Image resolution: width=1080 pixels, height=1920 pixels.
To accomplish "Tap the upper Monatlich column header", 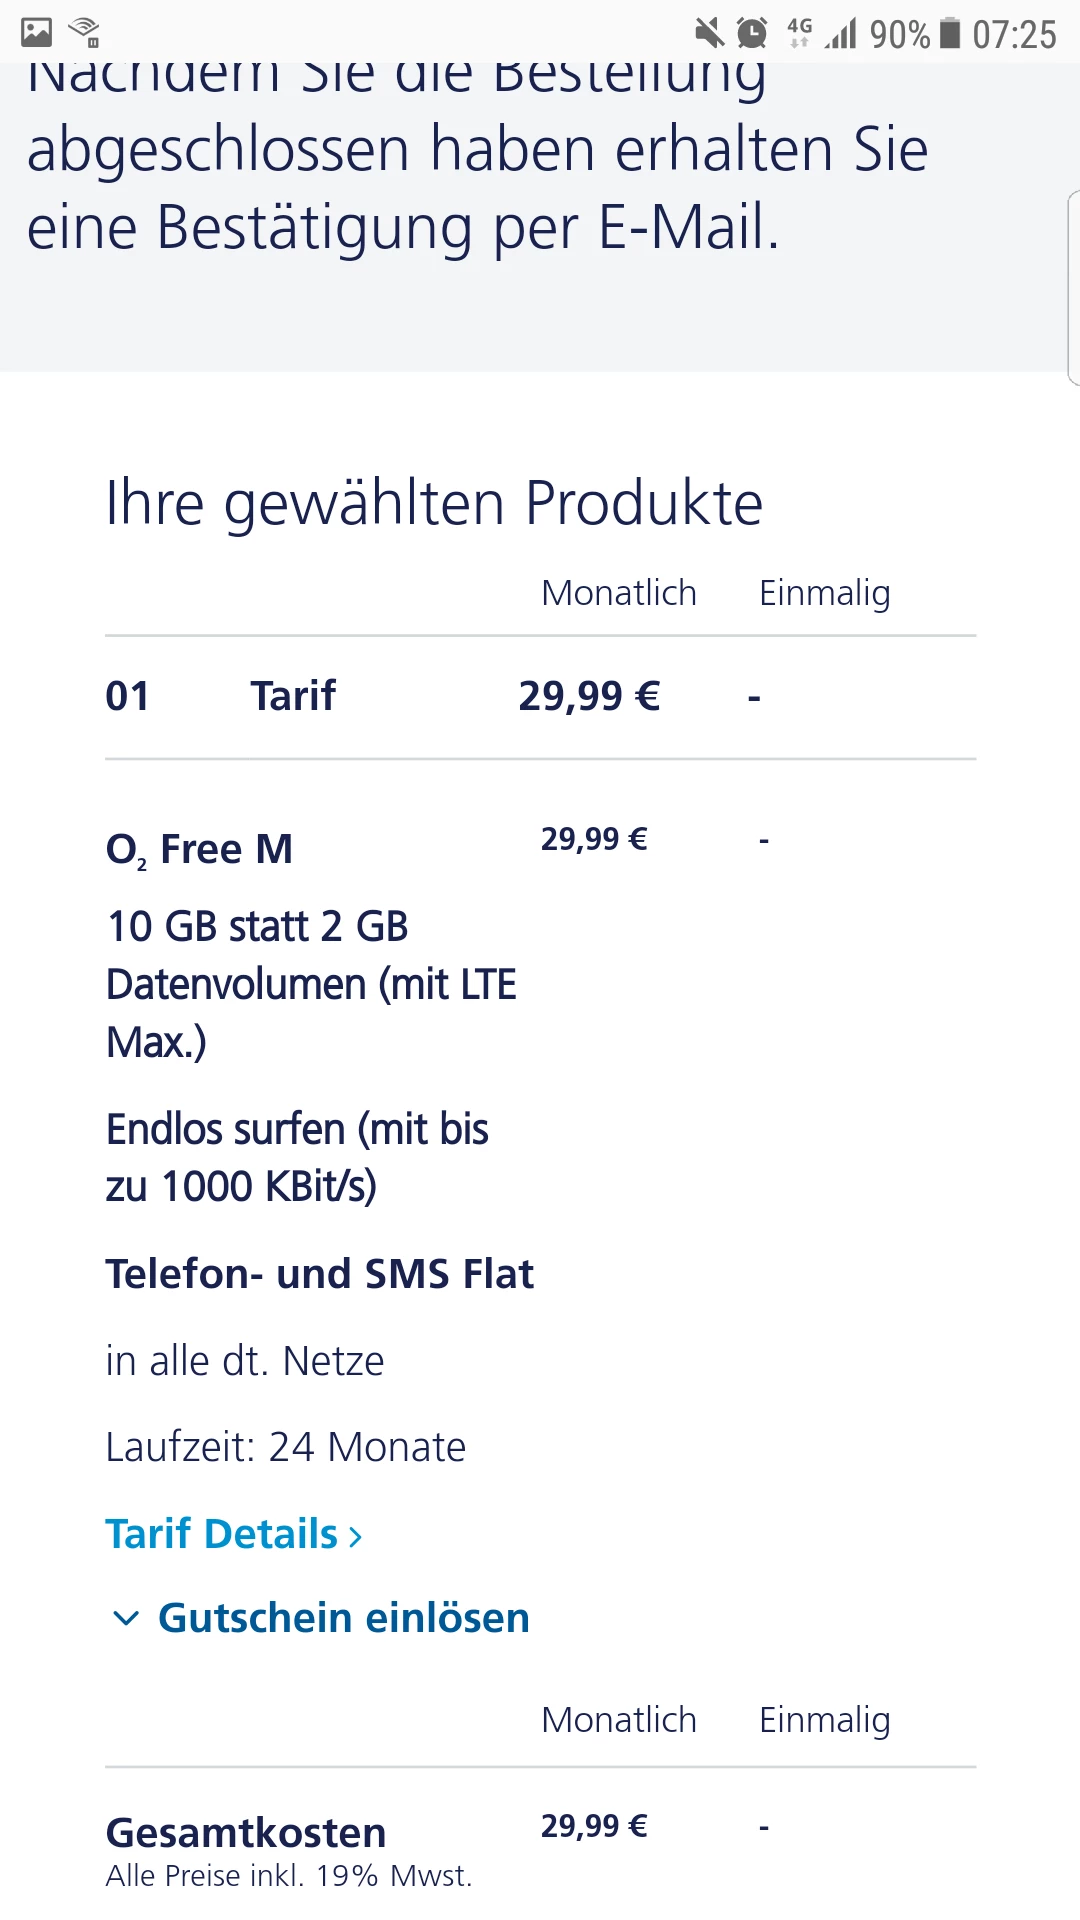I will 618,593.
